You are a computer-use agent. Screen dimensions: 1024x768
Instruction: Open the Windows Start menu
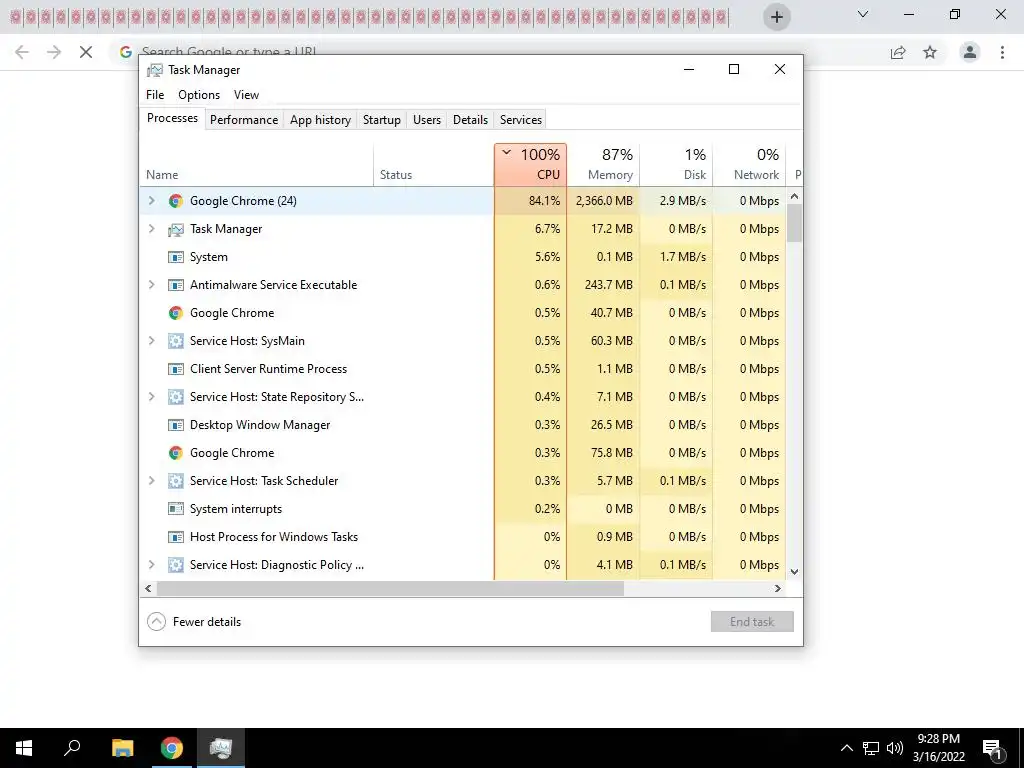24,748
